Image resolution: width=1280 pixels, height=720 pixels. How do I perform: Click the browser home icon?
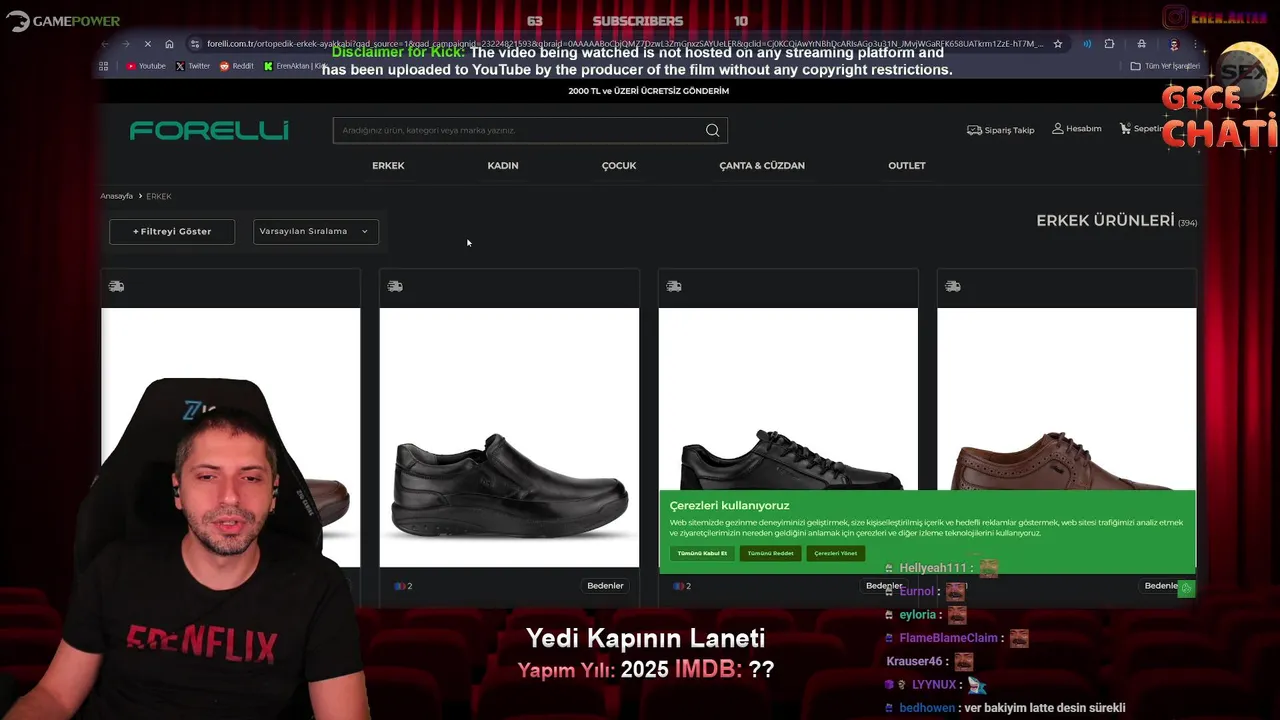point(169,44)
